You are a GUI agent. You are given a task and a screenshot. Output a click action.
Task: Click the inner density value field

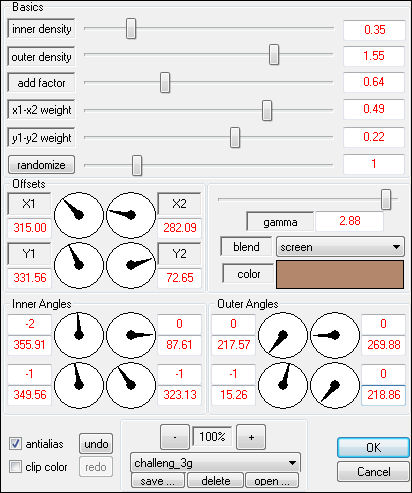click(x=374, y=30)
